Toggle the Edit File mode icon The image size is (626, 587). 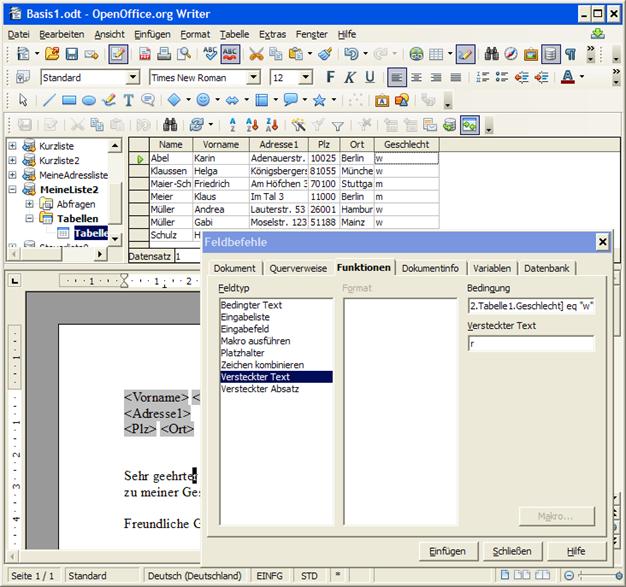[x=117, y=54]
